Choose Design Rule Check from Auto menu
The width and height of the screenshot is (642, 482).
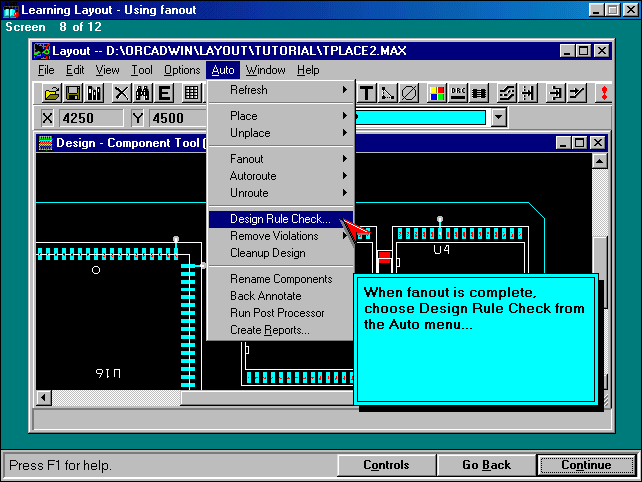(280, 219)
